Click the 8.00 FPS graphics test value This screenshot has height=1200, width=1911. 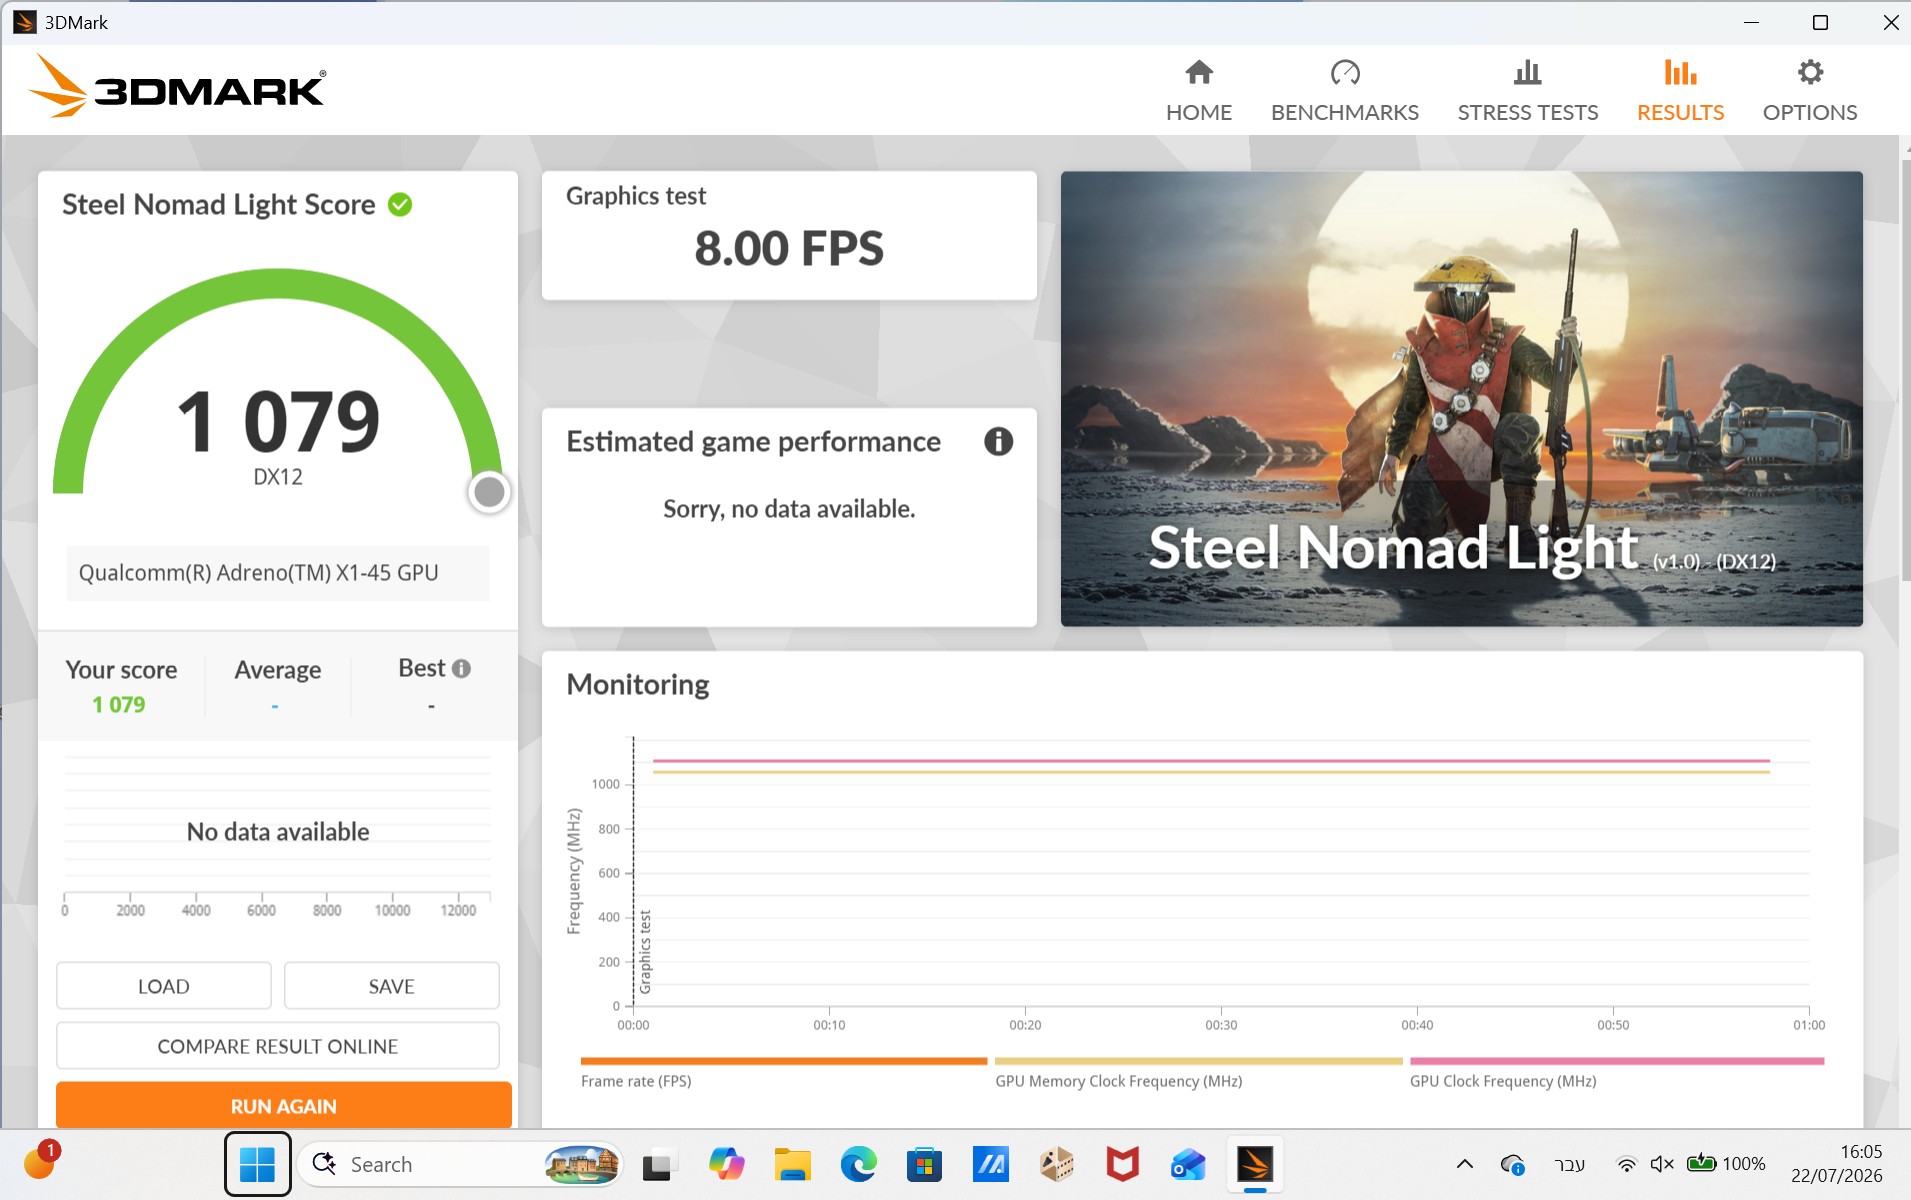(x=789, y=248)
